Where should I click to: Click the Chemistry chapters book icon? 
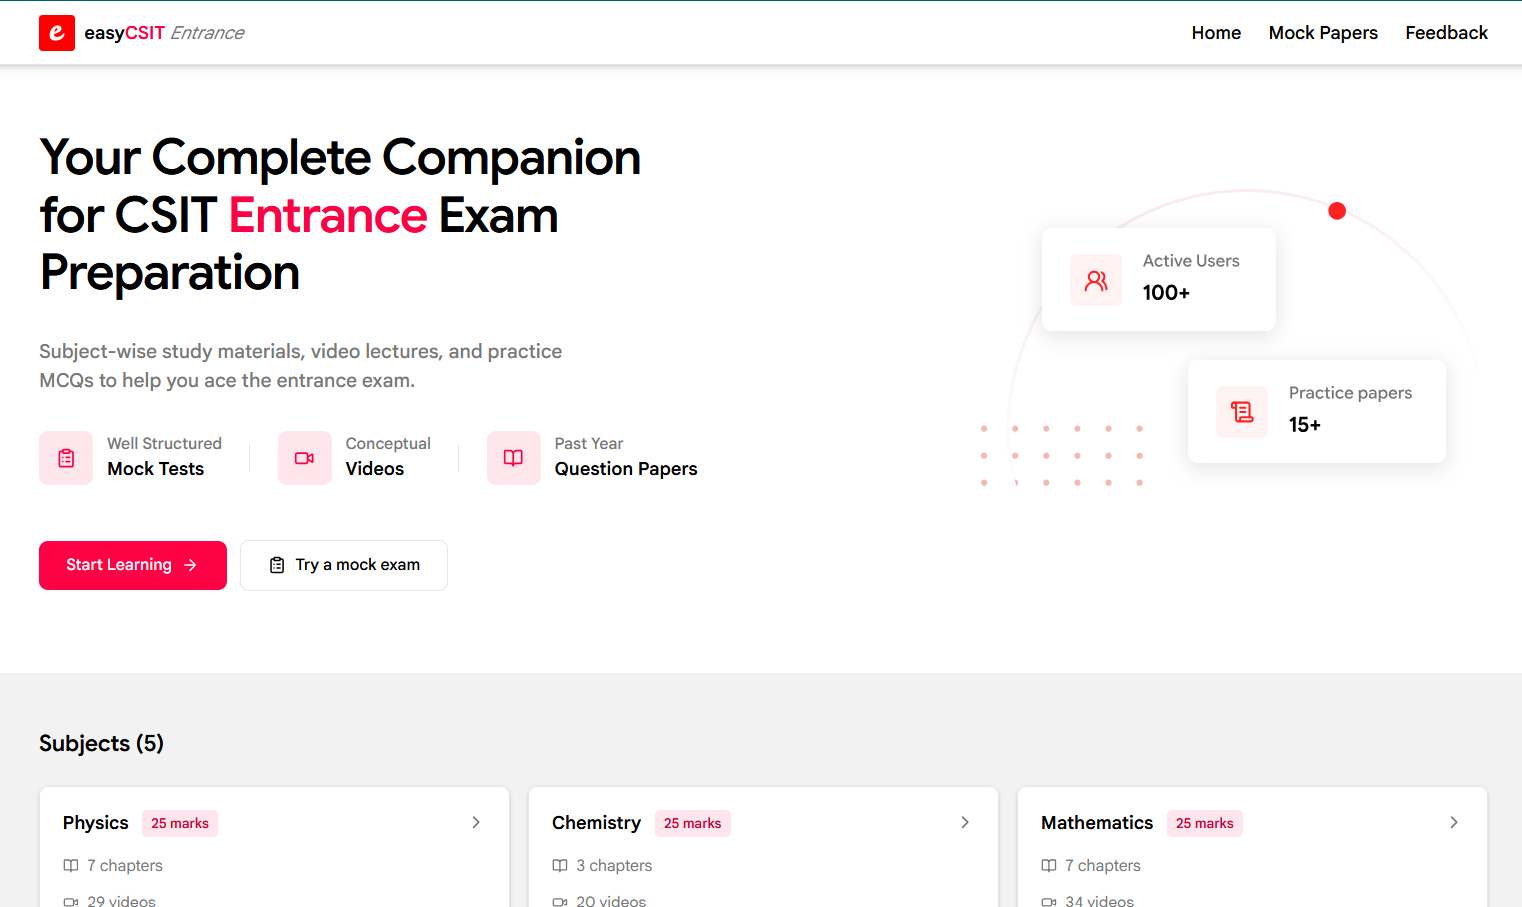[x=560, y=866]
